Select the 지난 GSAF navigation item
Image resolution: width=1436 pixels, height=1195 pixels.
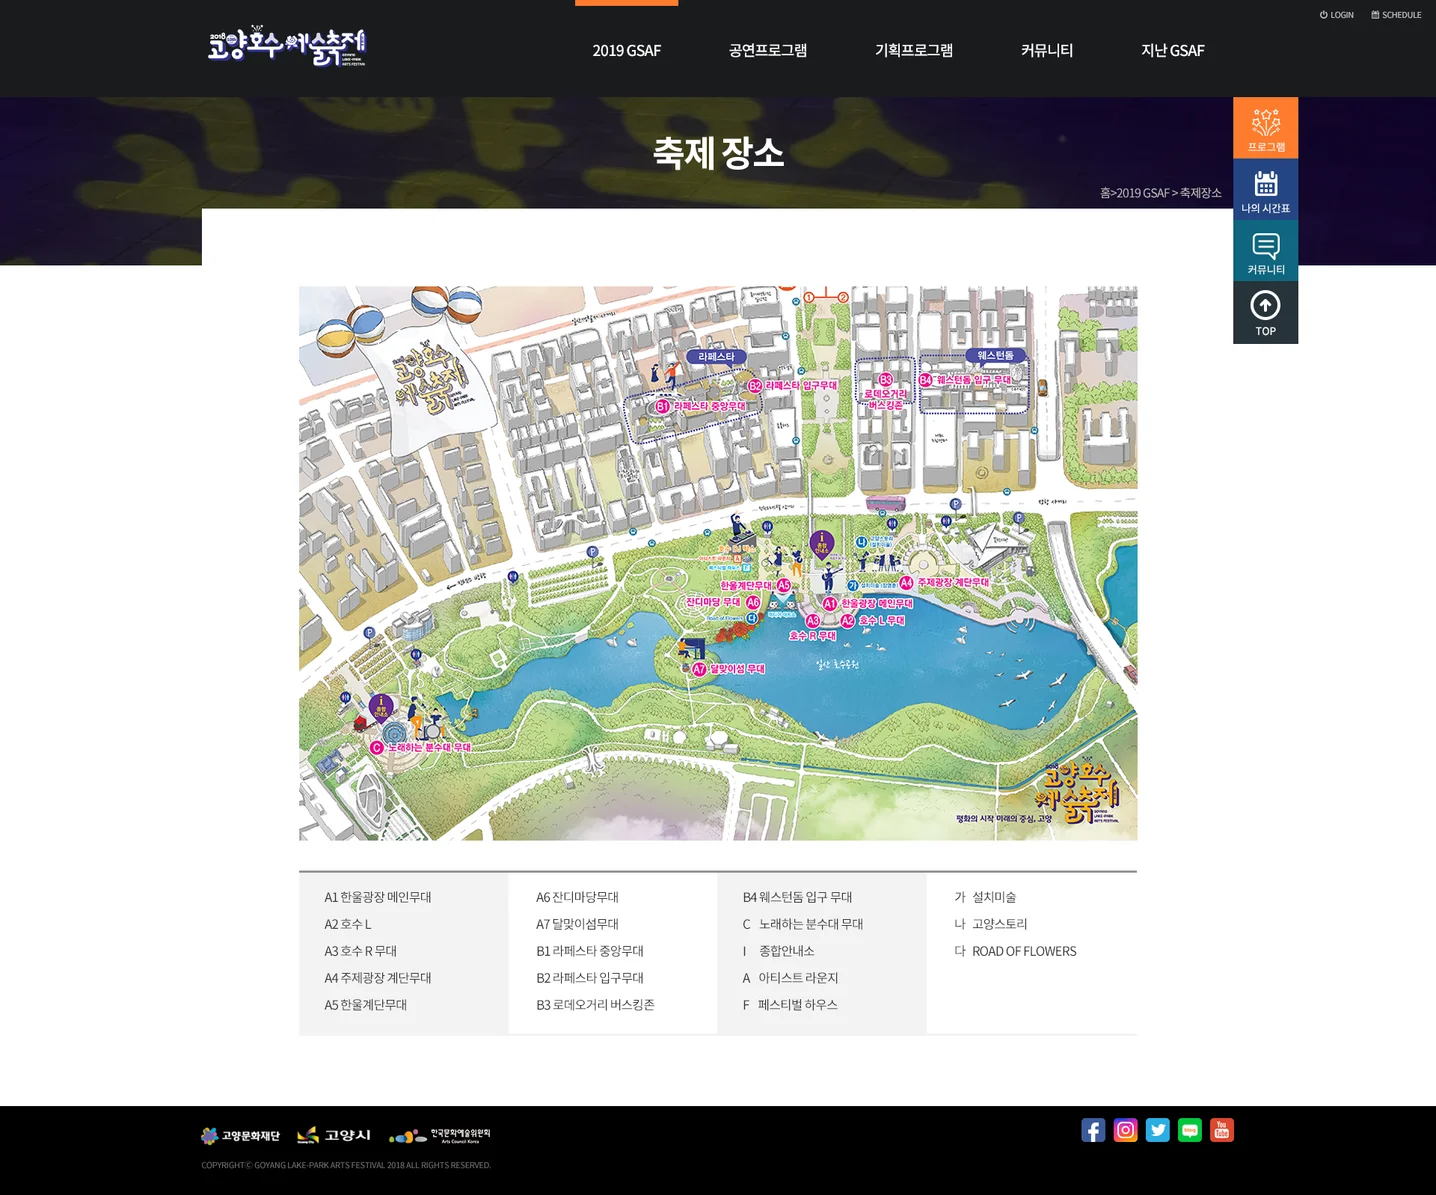tap(1172, 50)
